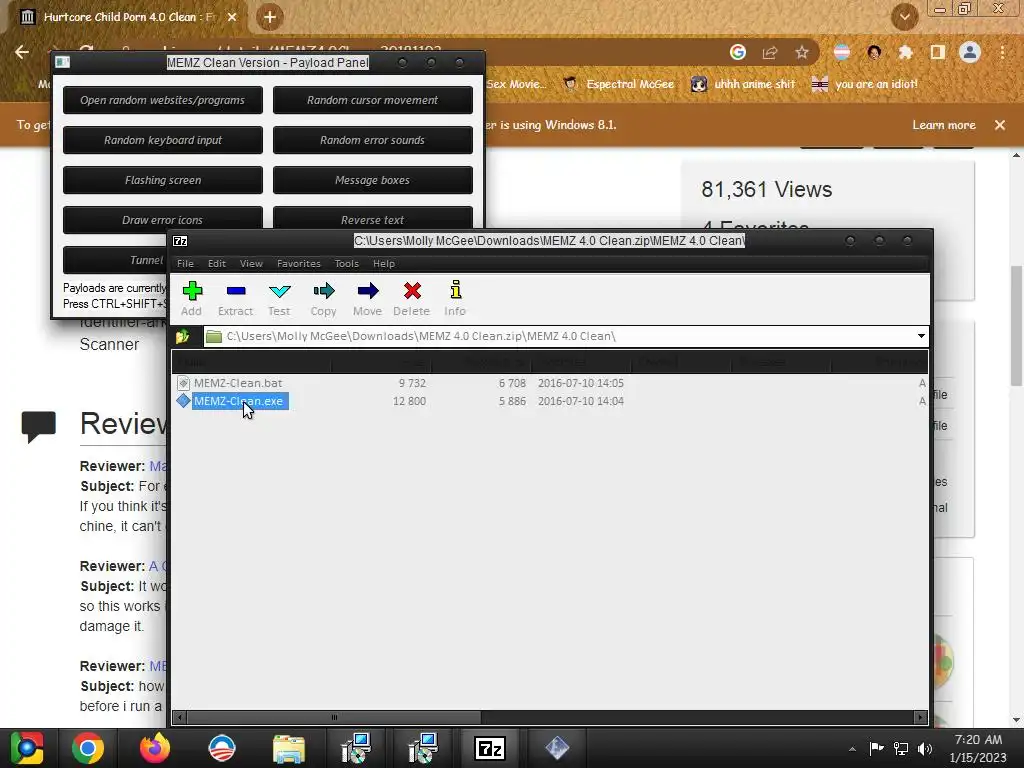Click the Start button on the taskbar
Image resolution: width=1024 pixels, height=768 pixels.
tap(27, 748)
